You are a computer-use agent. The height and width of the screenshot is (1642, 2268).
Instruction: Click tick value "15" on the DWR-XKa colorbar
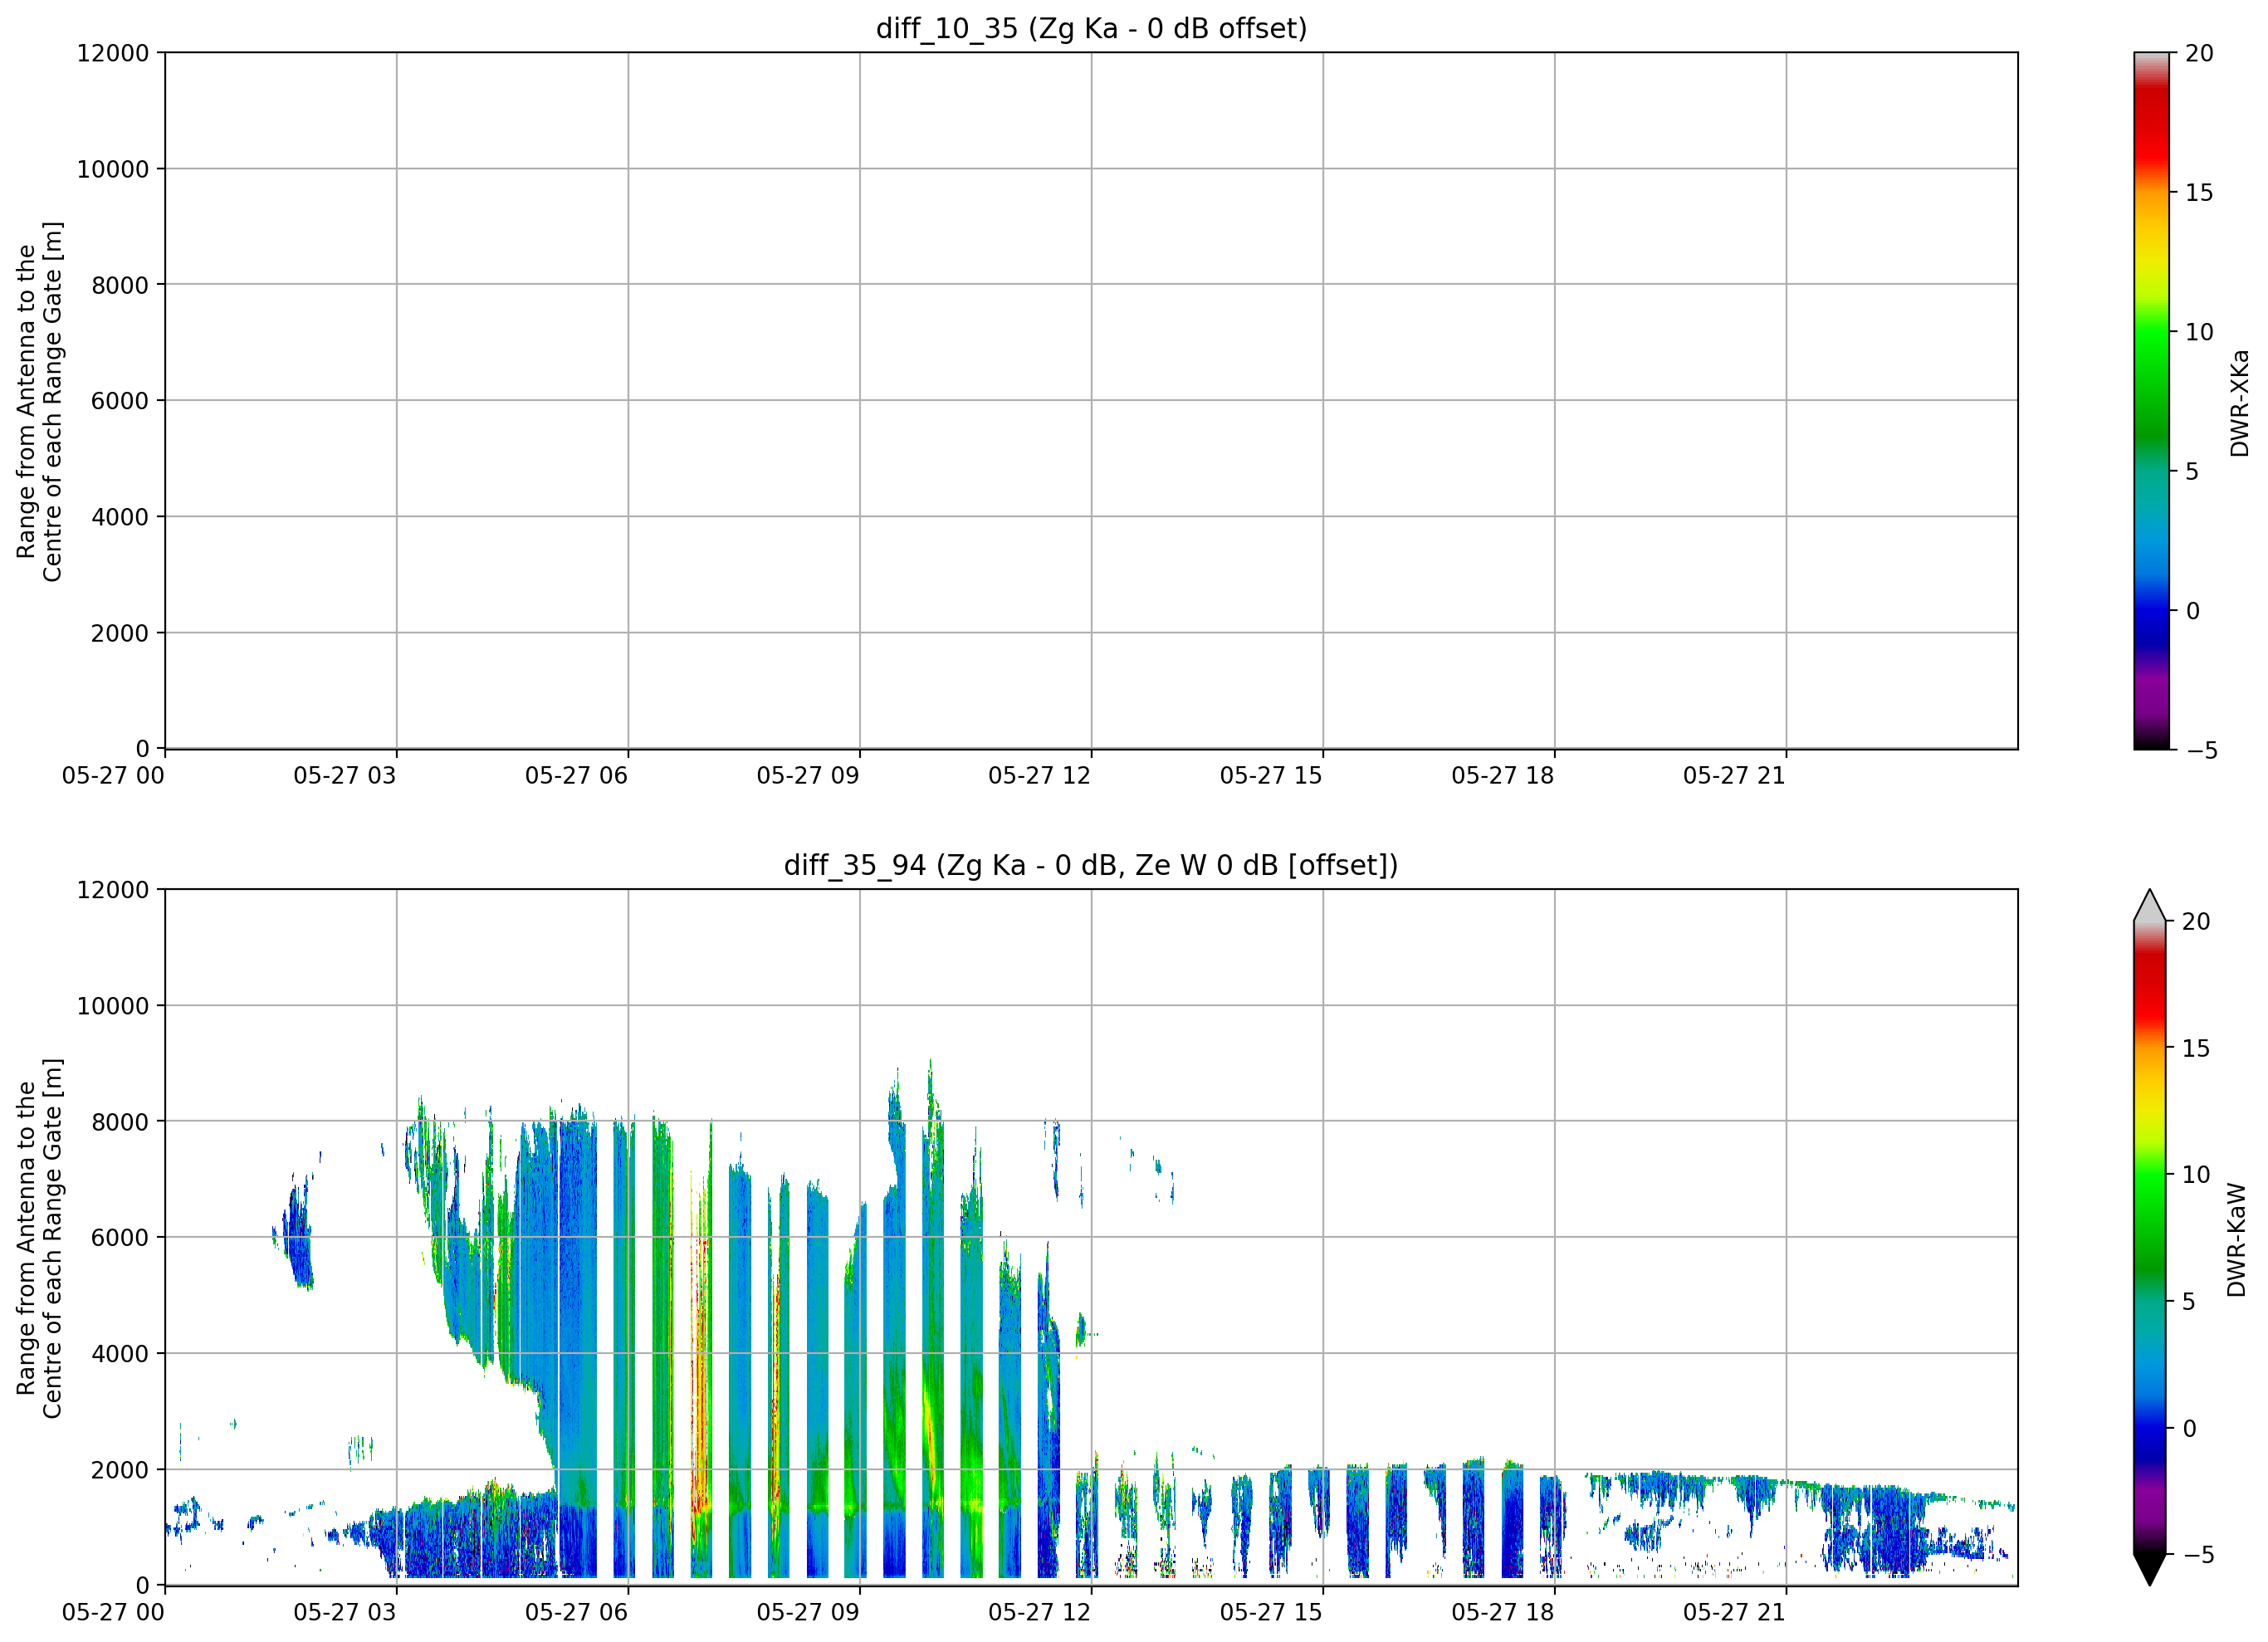[x=2199, y=193]
